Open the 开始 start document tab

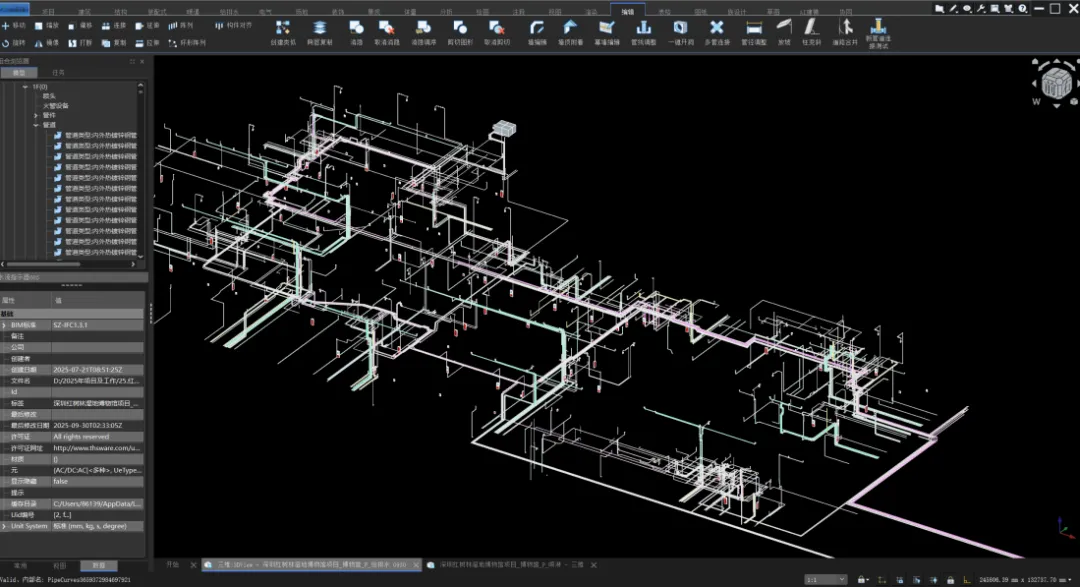pos(172,565)
